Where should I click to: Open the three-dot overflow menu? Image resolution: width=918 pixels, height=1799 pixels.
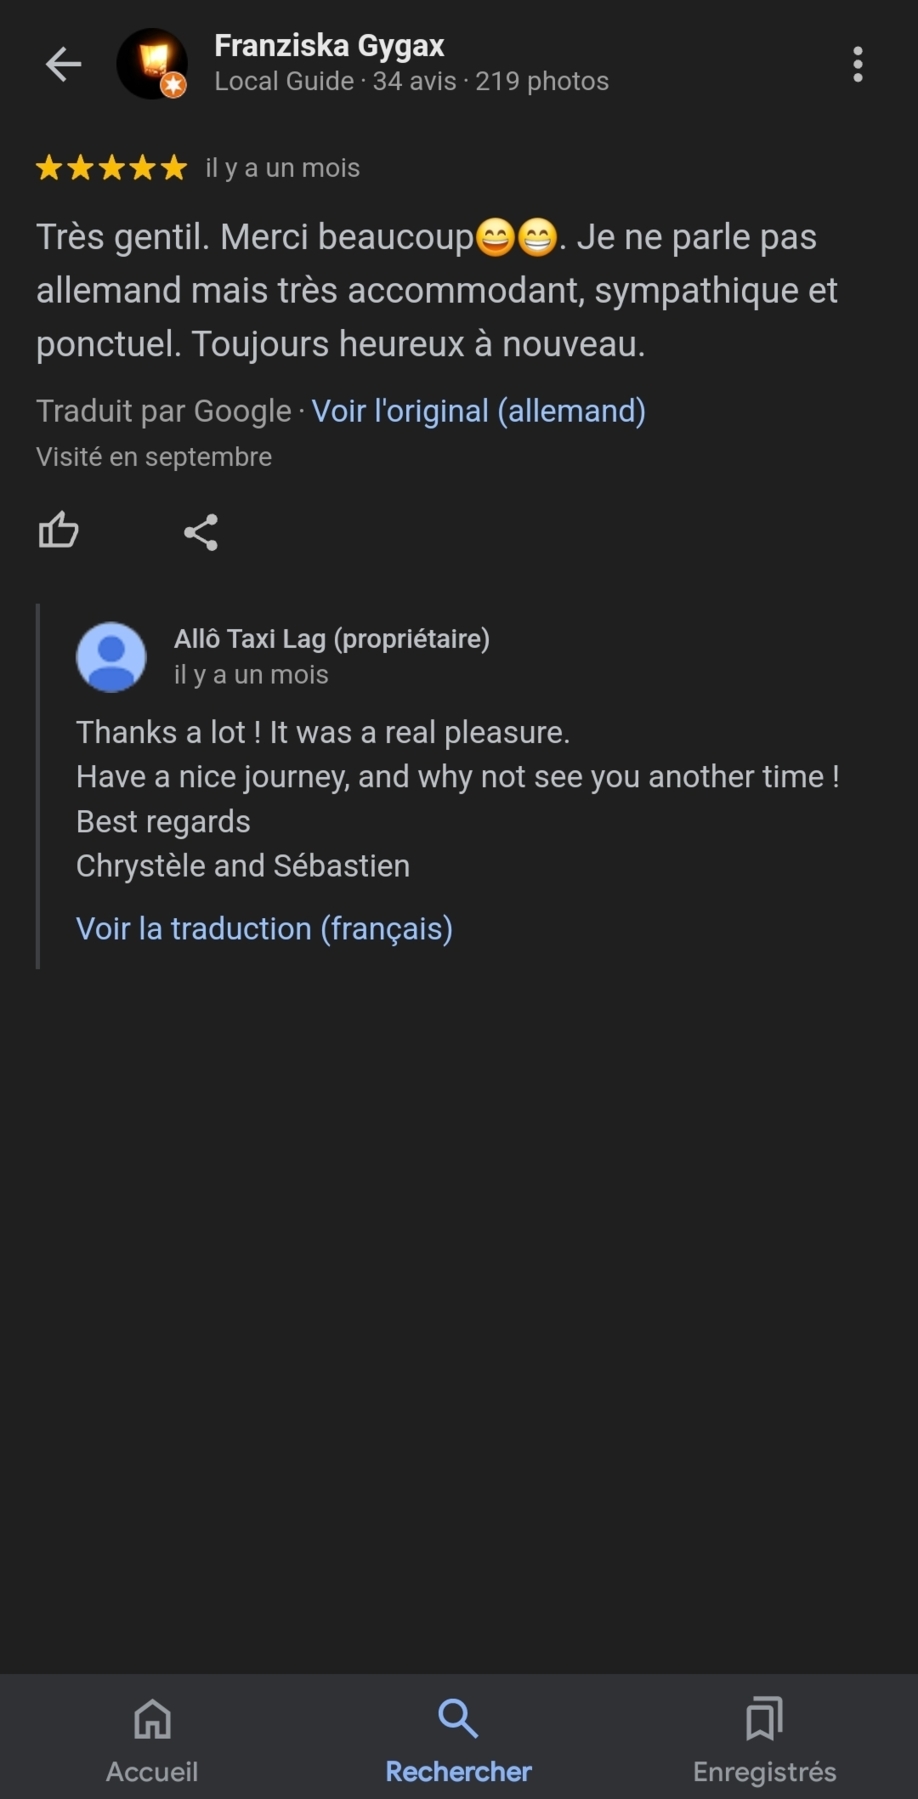pos(857,64)
